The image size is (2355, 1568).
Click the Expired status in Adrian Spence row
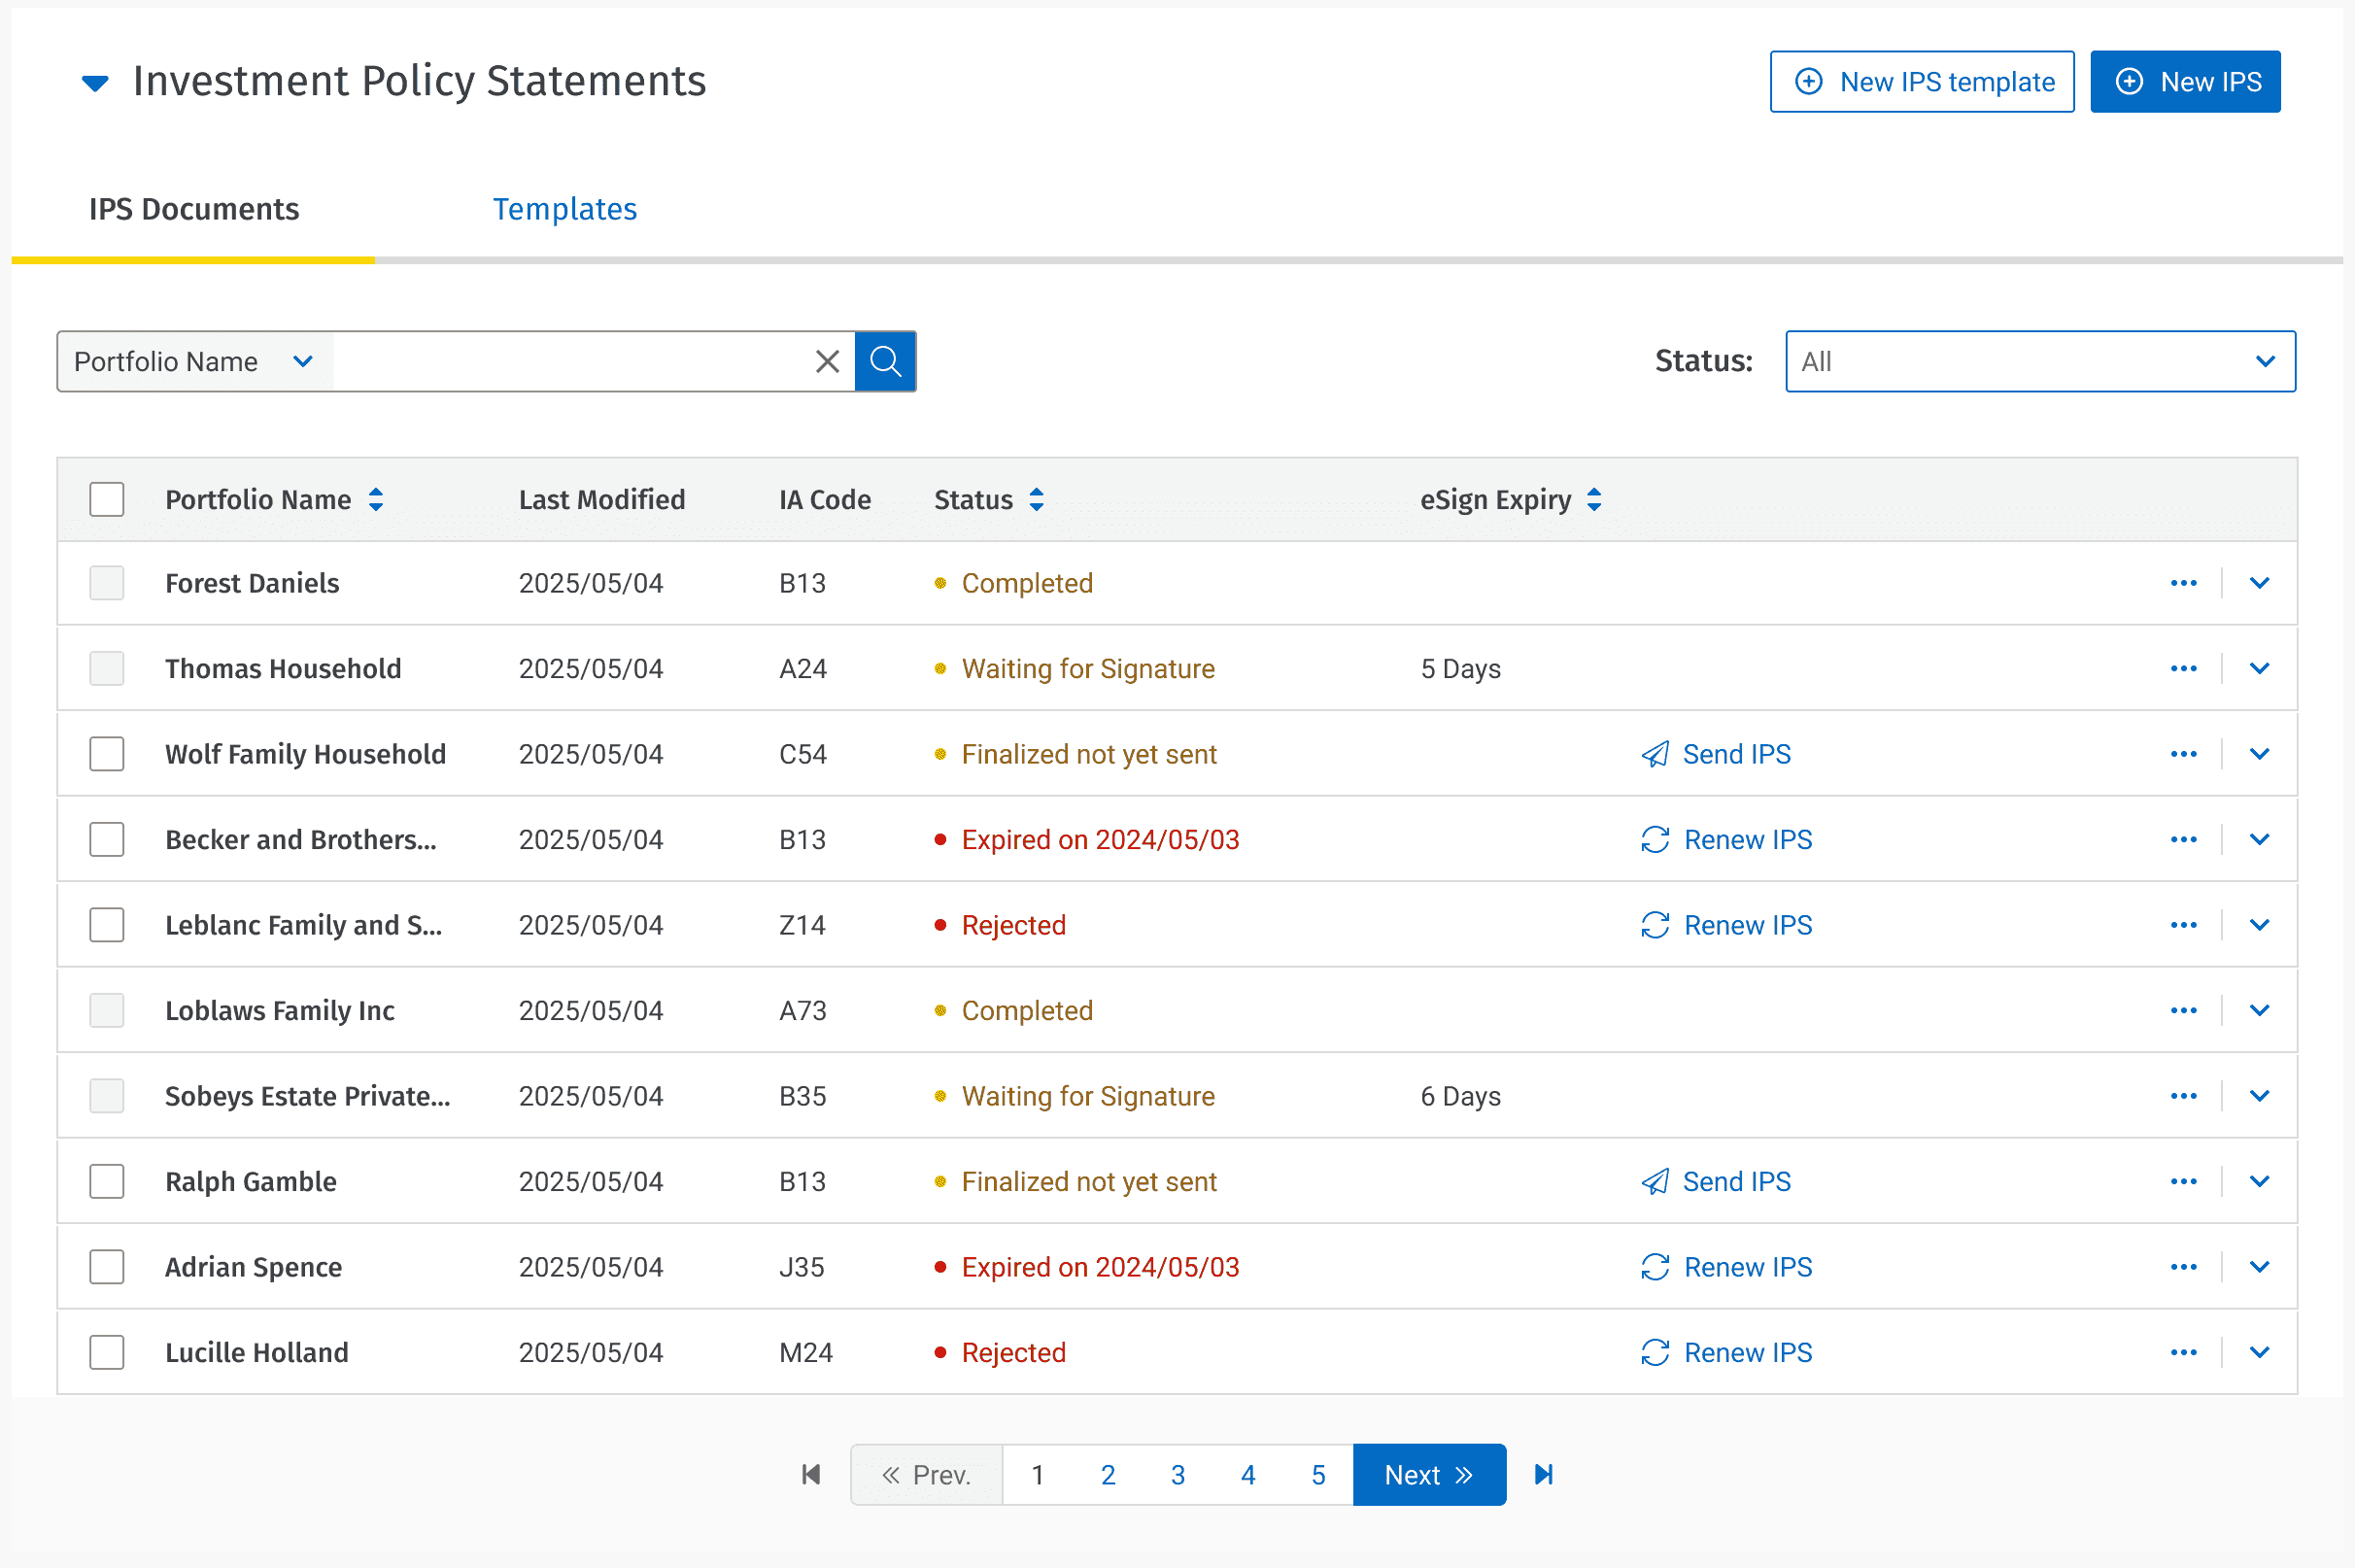(x=1100, y=1267)
